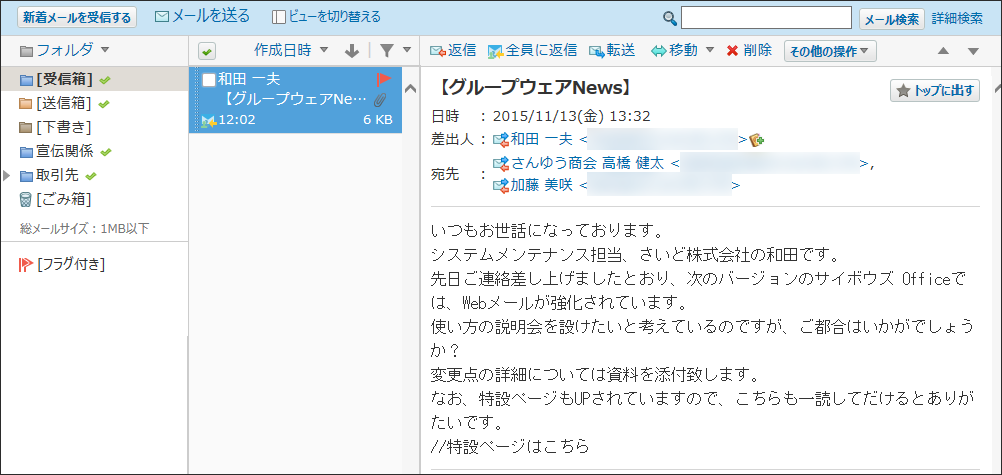
Task: Click green check beside [送信箱]
Action: click(104, 104)
